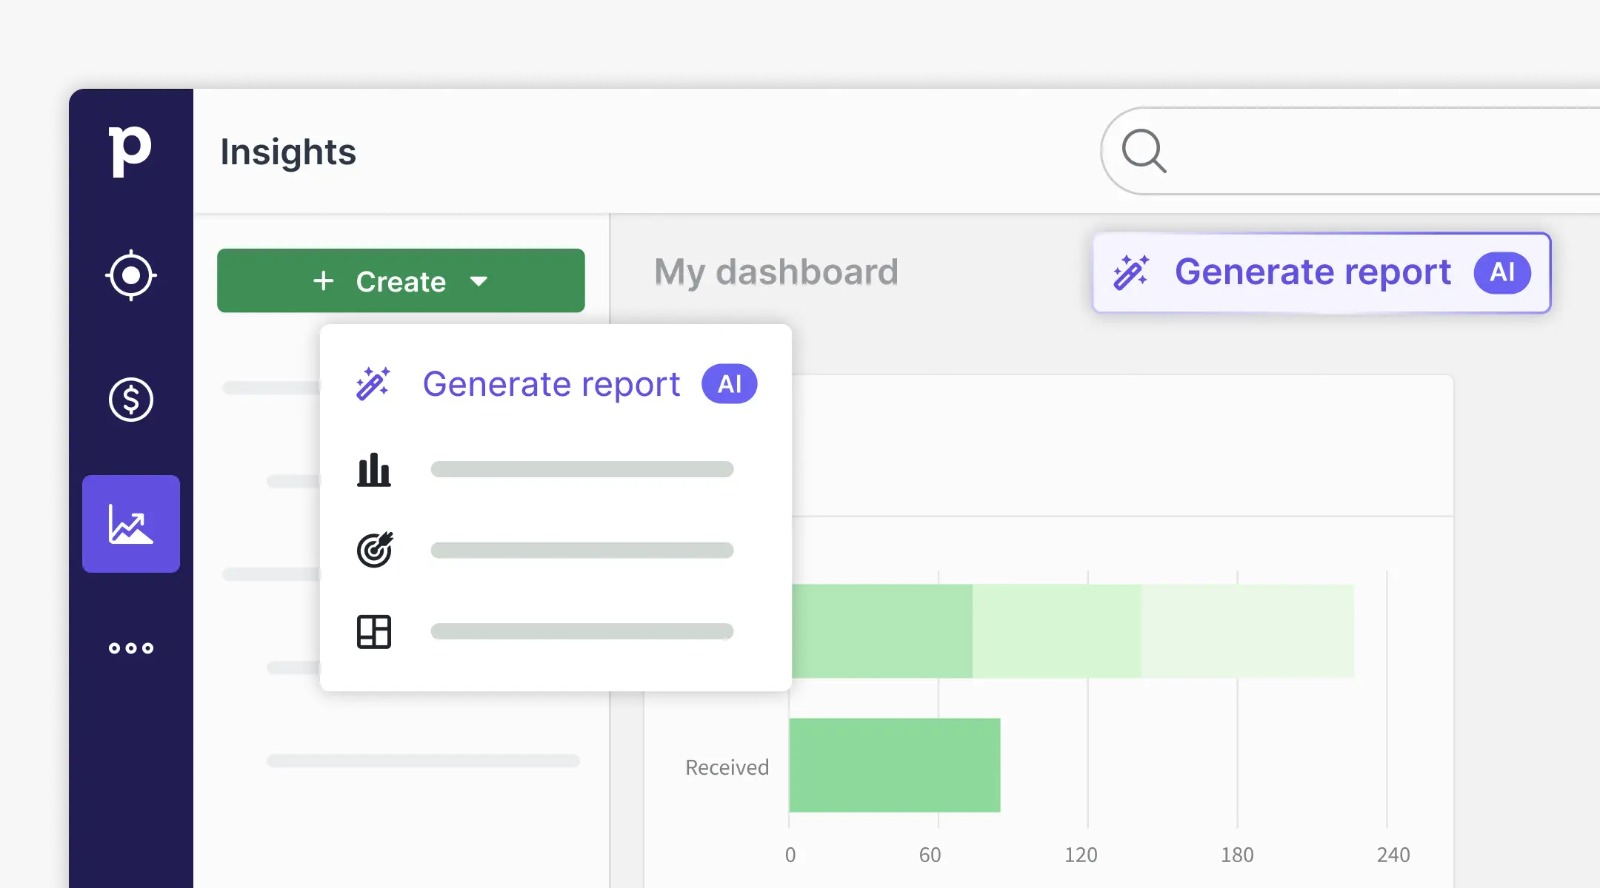Click the darkest green segment of top bar
1600x888 pixels.
coord(882,631)
